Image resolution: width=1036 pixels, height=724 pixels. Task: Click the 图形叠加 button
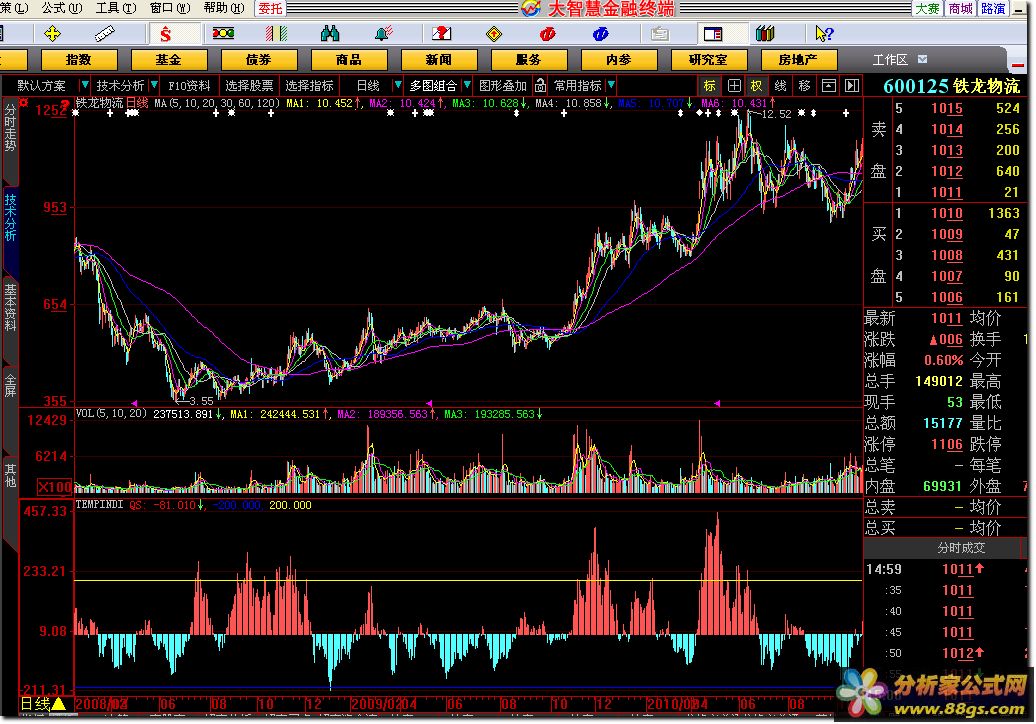(503, 85)
